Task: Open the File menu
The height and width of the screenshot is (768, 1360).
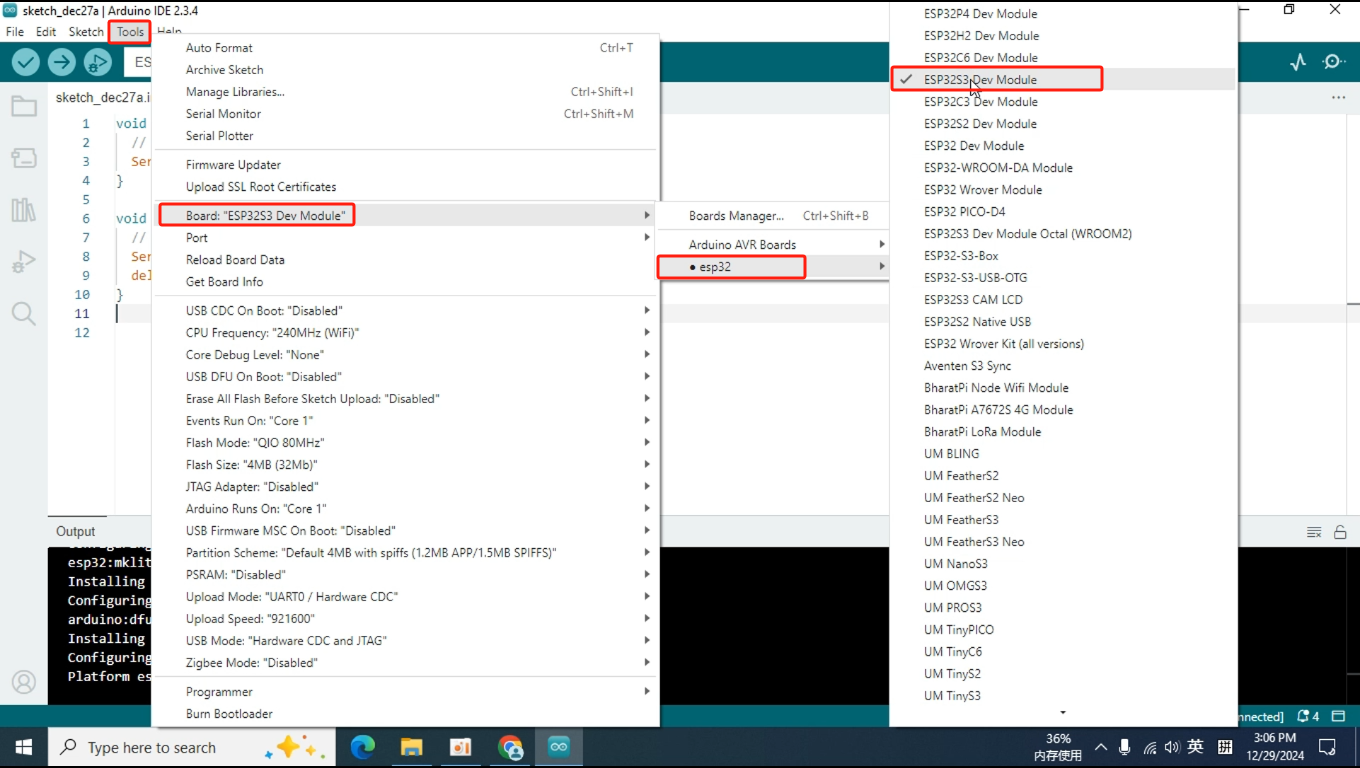Action: 15,32
